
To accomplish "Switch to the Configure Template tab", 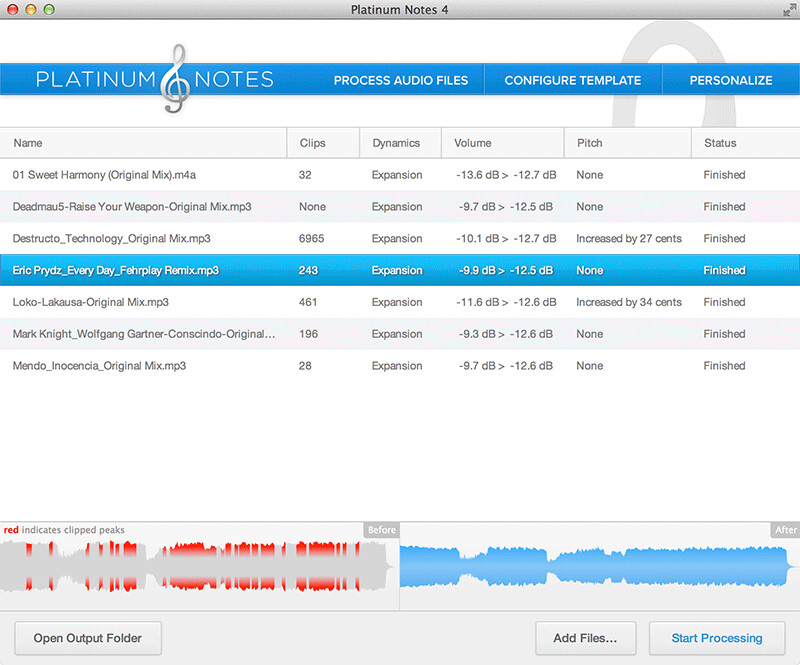I will click(572, 80).
